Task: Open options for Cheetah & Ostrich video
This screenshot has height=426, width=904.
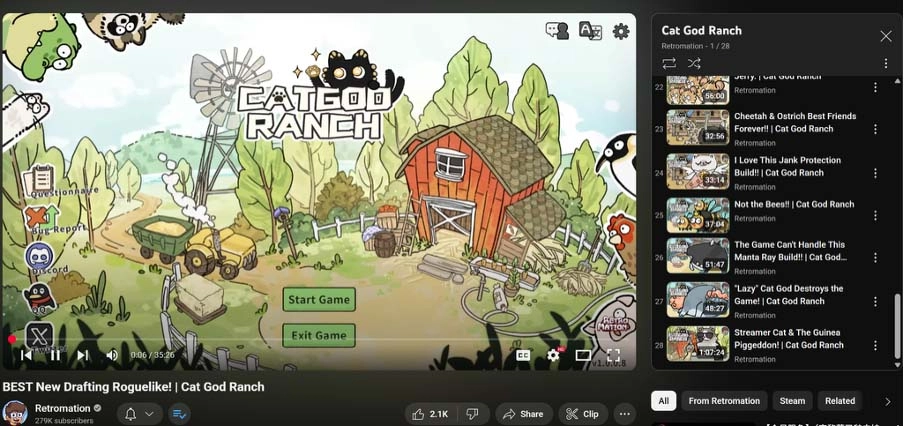Action: [875, 129]
